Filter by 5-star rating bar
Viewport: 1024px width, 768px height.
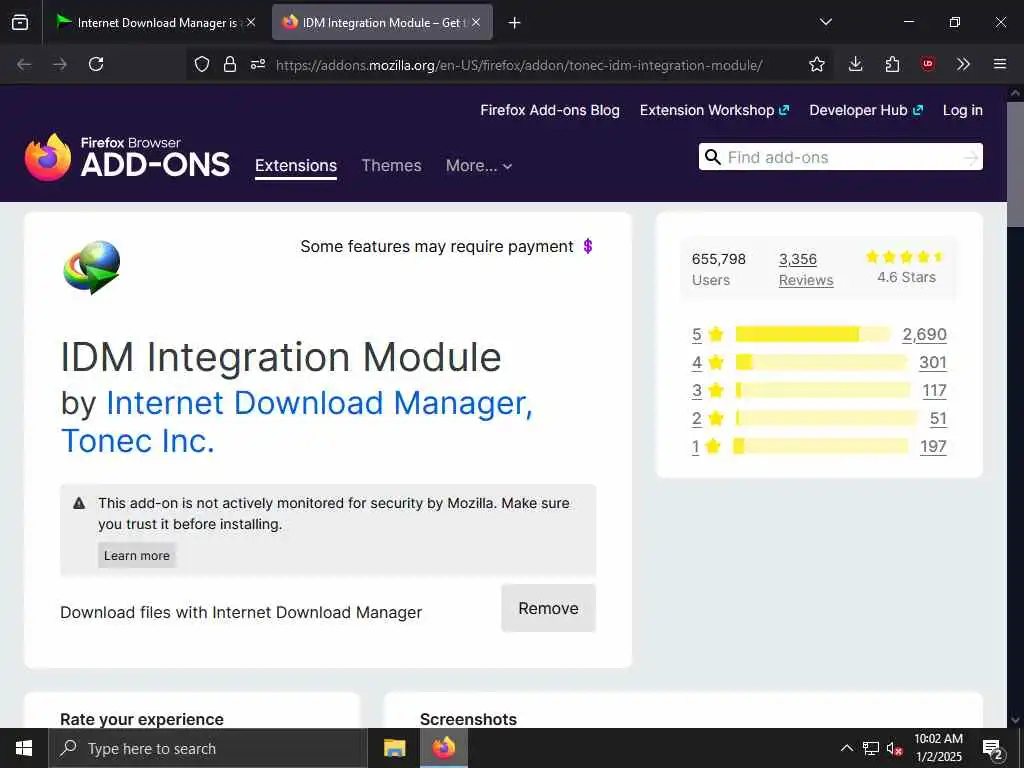point(812,334)
